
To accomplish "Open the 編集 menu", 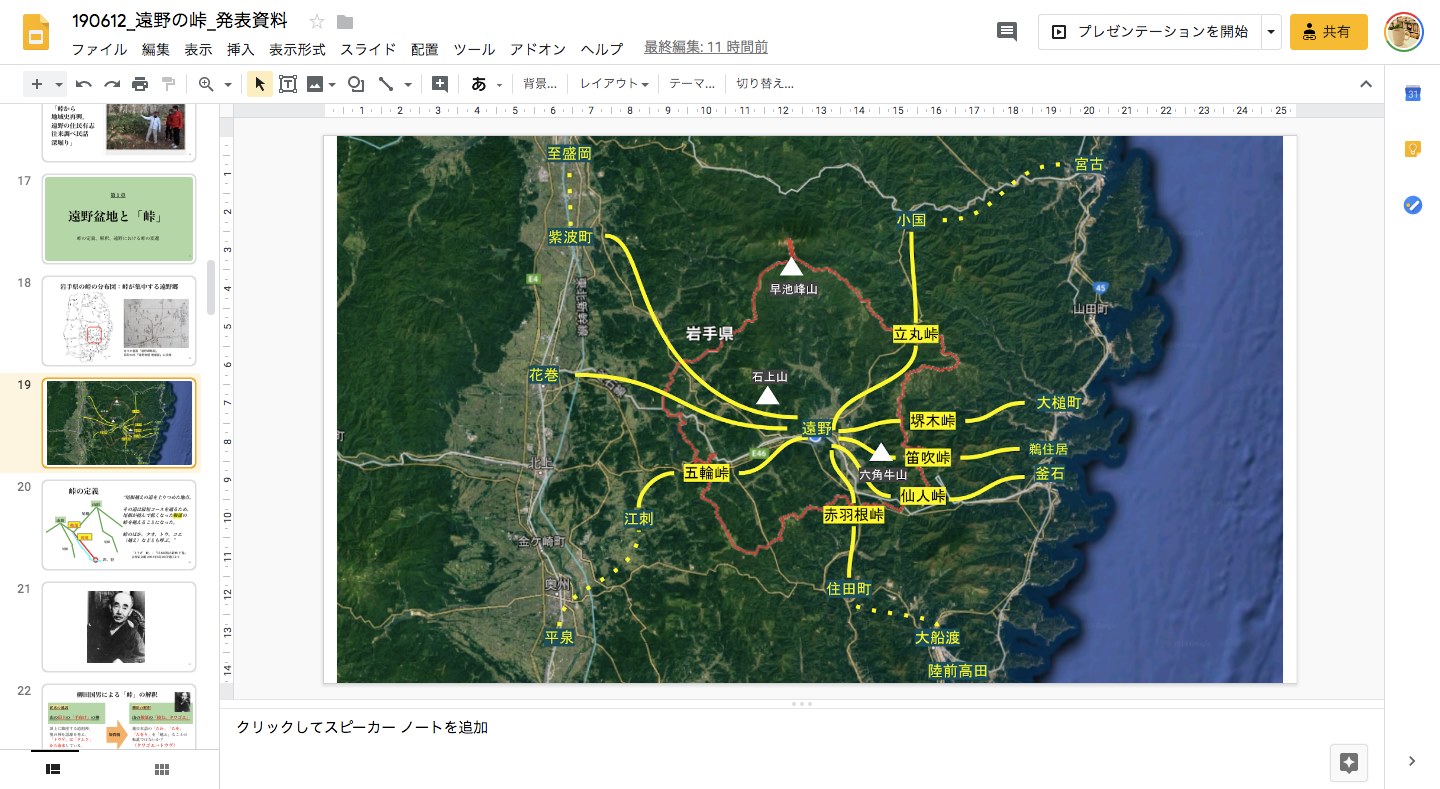I will (156, 49).
